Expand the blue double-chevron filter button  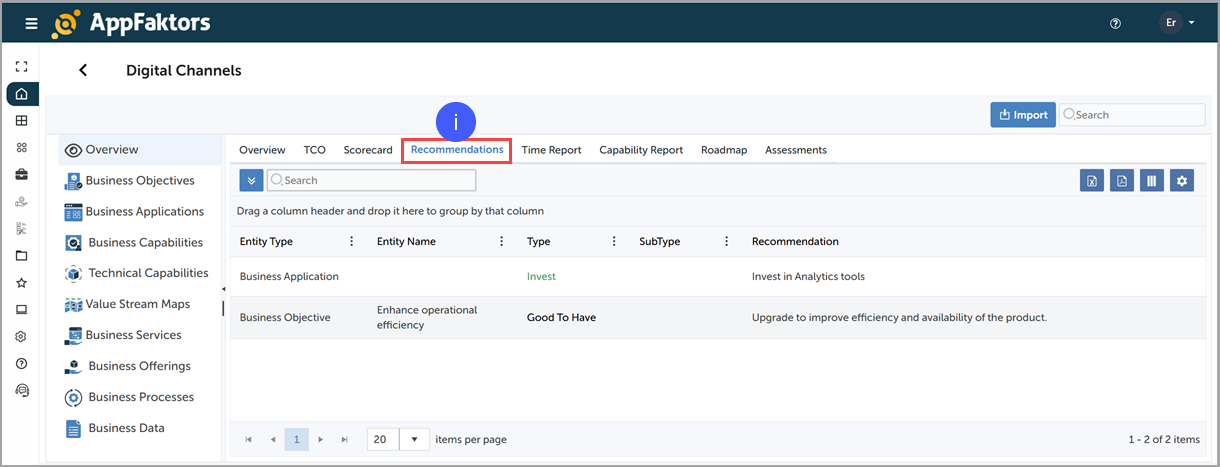pos(251,180)
